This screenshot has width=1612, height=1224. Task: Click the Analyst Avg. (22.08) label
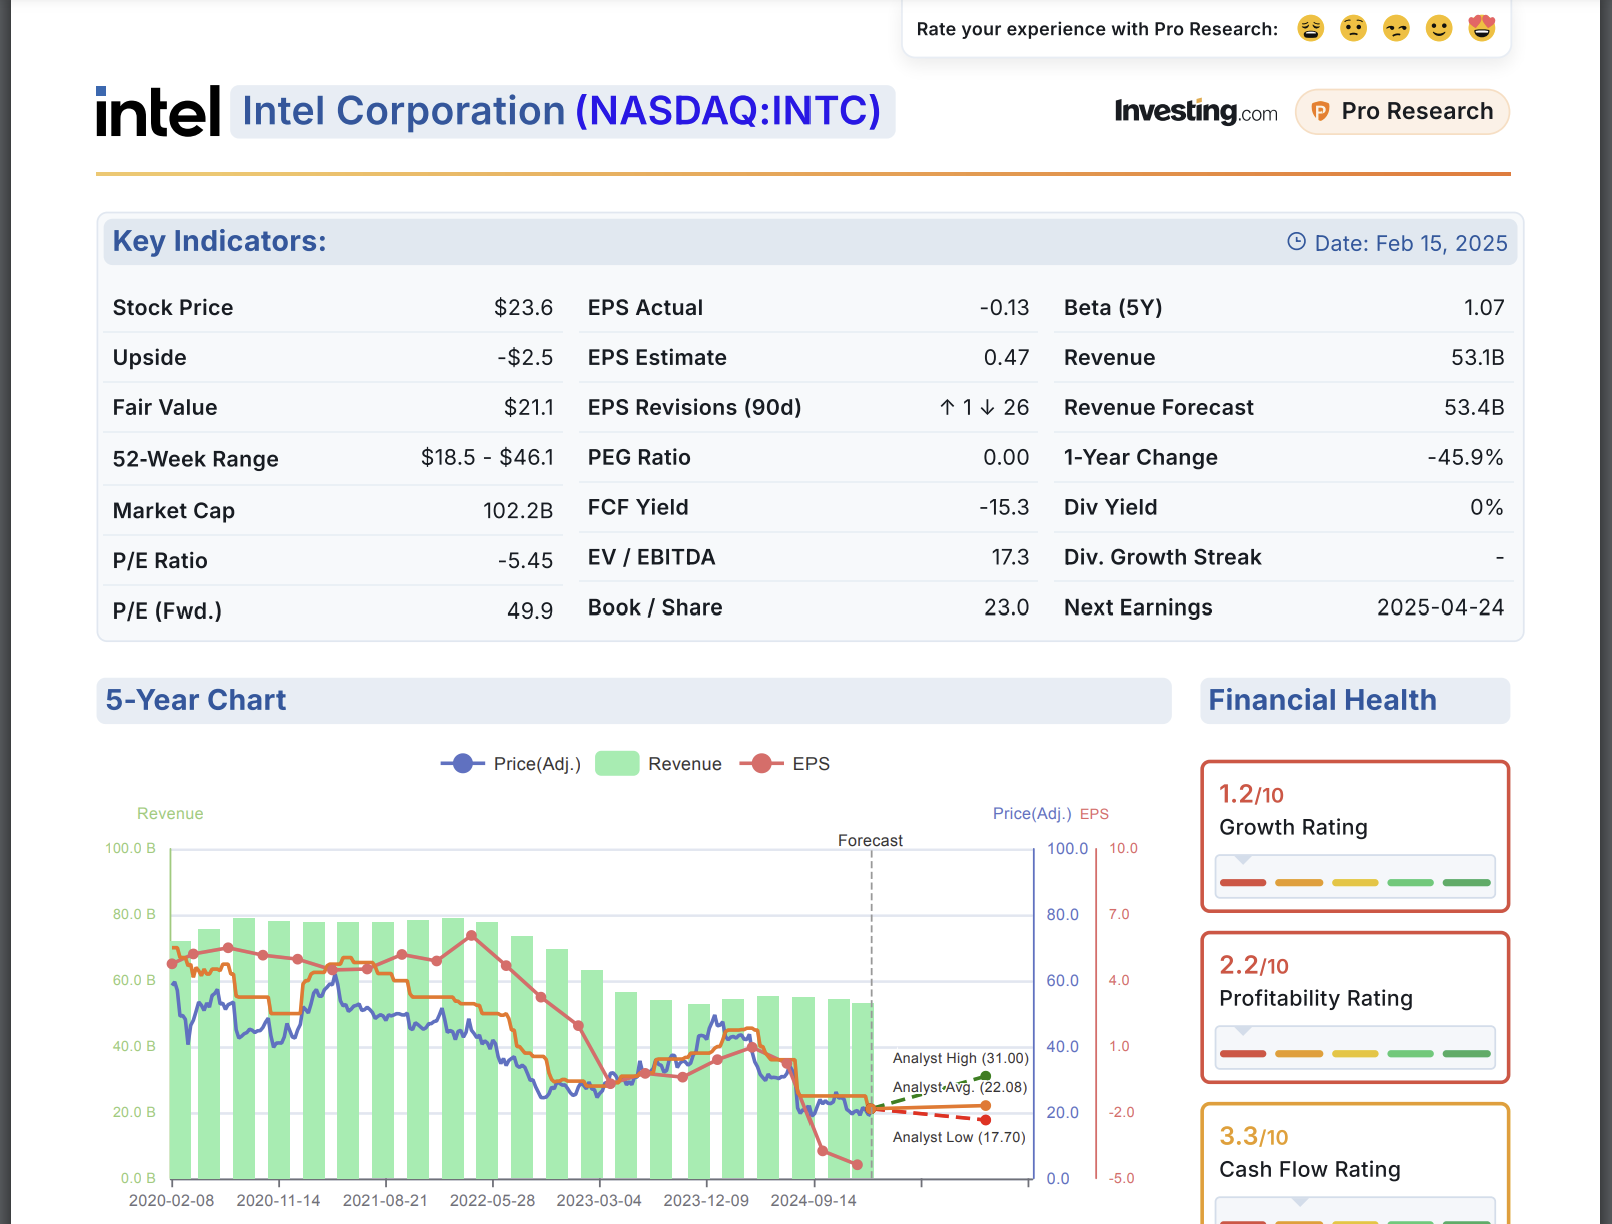tap(960, 1087)
